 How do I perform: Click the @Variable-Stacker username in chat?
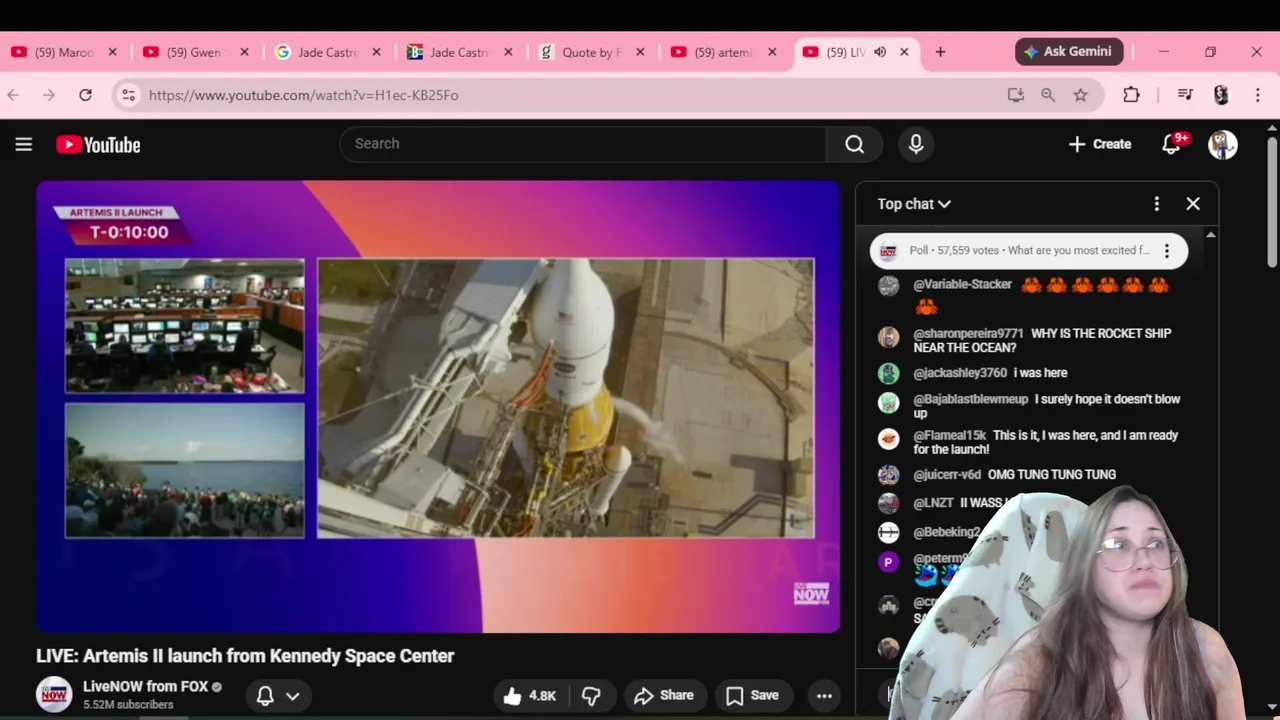point(963,285)
